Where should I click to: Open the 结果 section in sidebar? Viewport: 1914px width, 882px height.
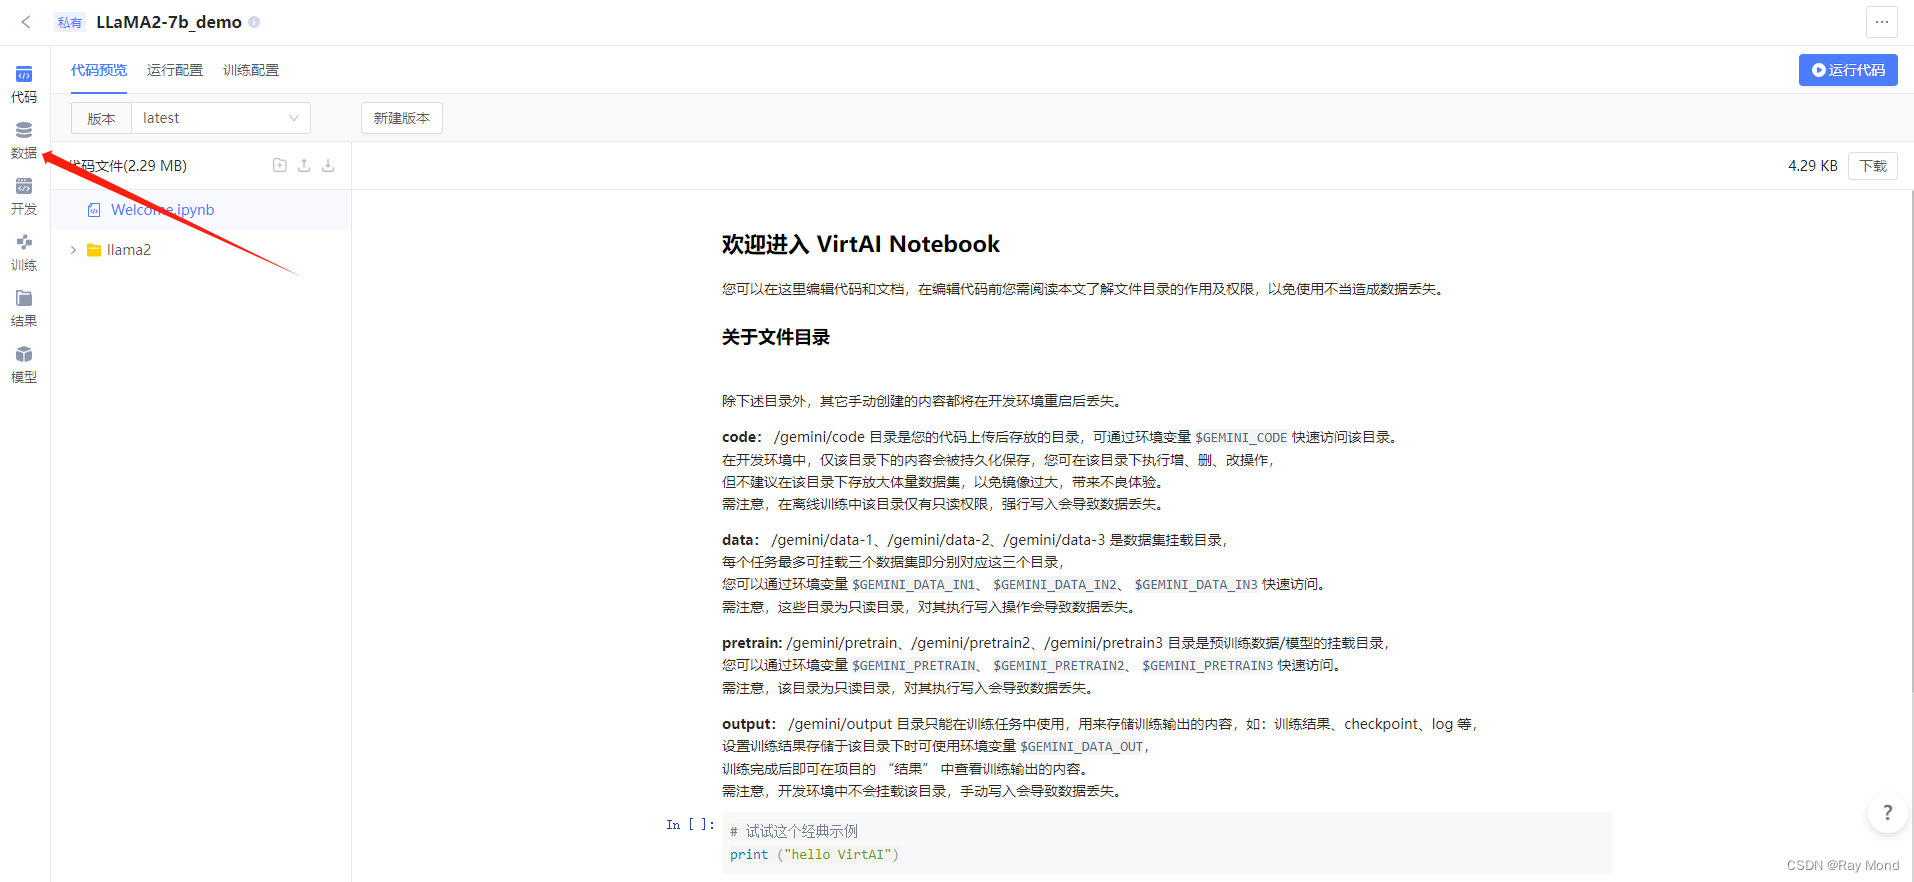pyautogui.click(x=24, y=308)
